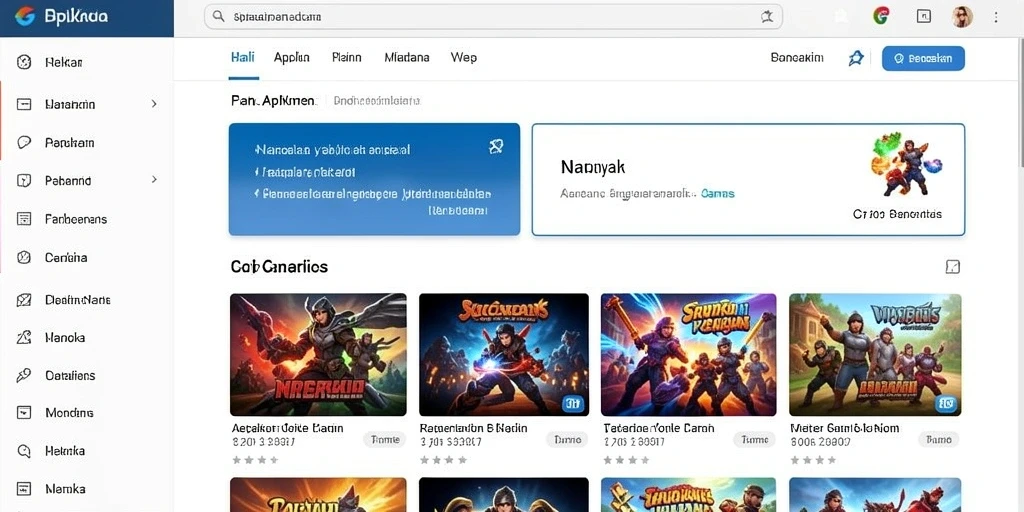Expand the Hanarain sidebar chevron
This screenshot has width=1024, height=512.
click(x=154, y=104)
